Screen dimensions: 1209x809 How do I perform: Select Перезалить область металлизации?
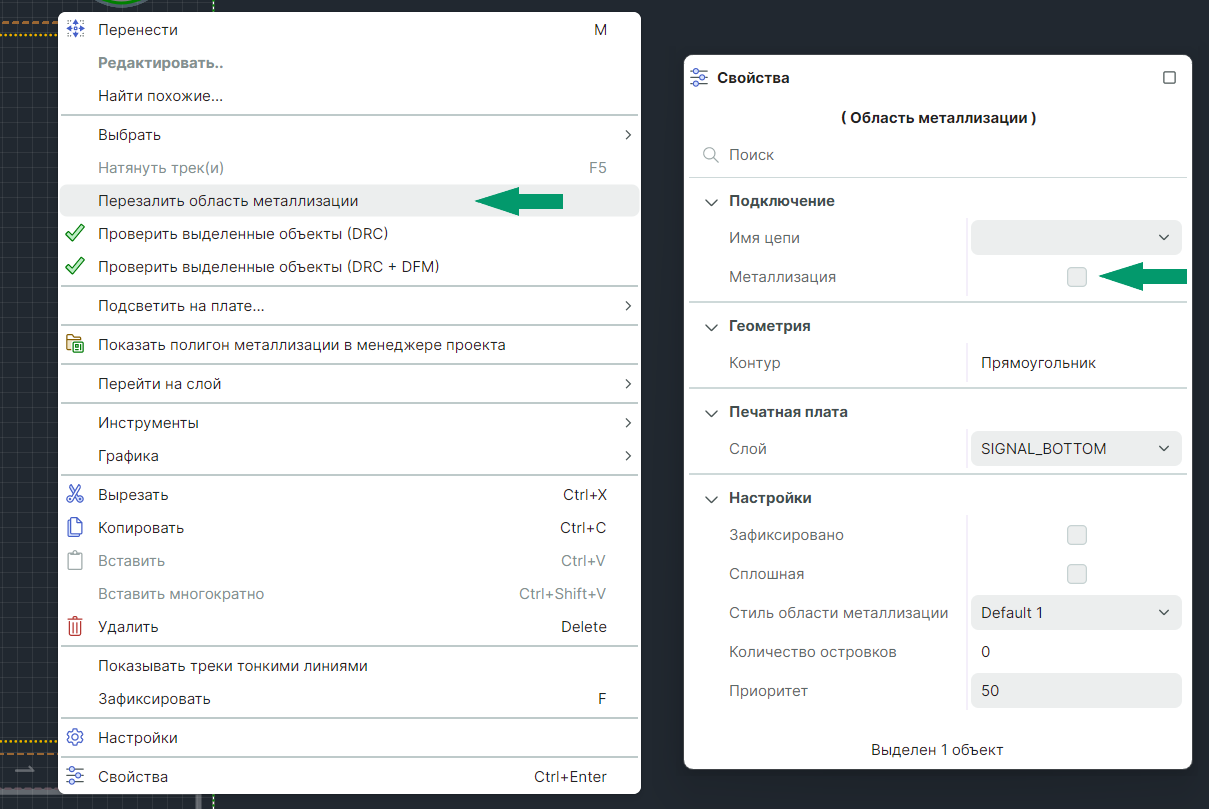(228, 201)
